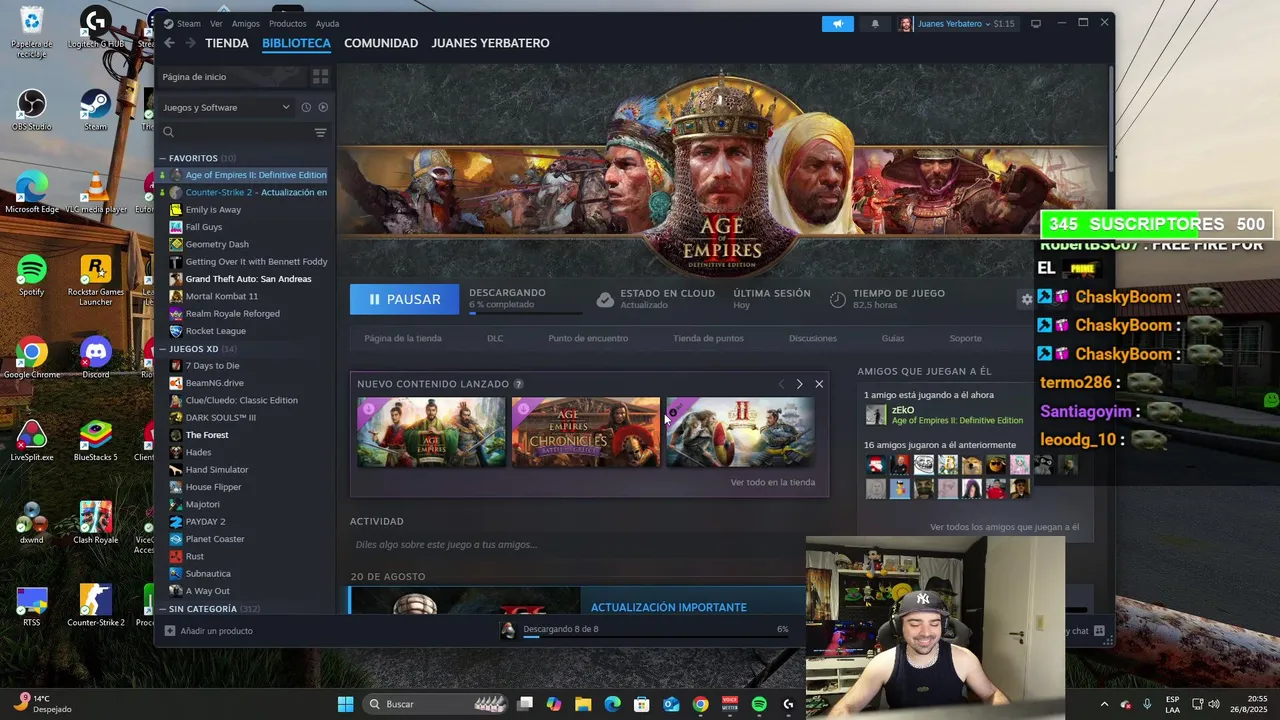The width and height of the screenshot is (1280, 720).
Task: Open Steam announcements megaphone button
Action: click(838, 24)
